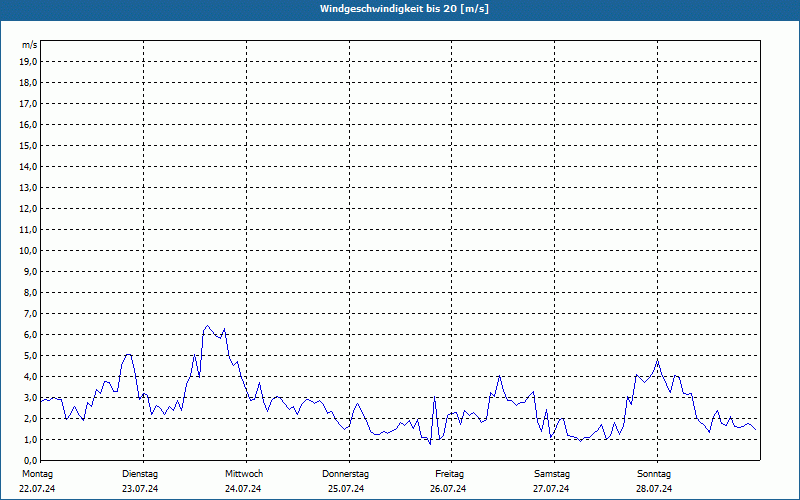800x500 pixels.
Task: Click the '13,0' axis value
Action: point(29,188)
